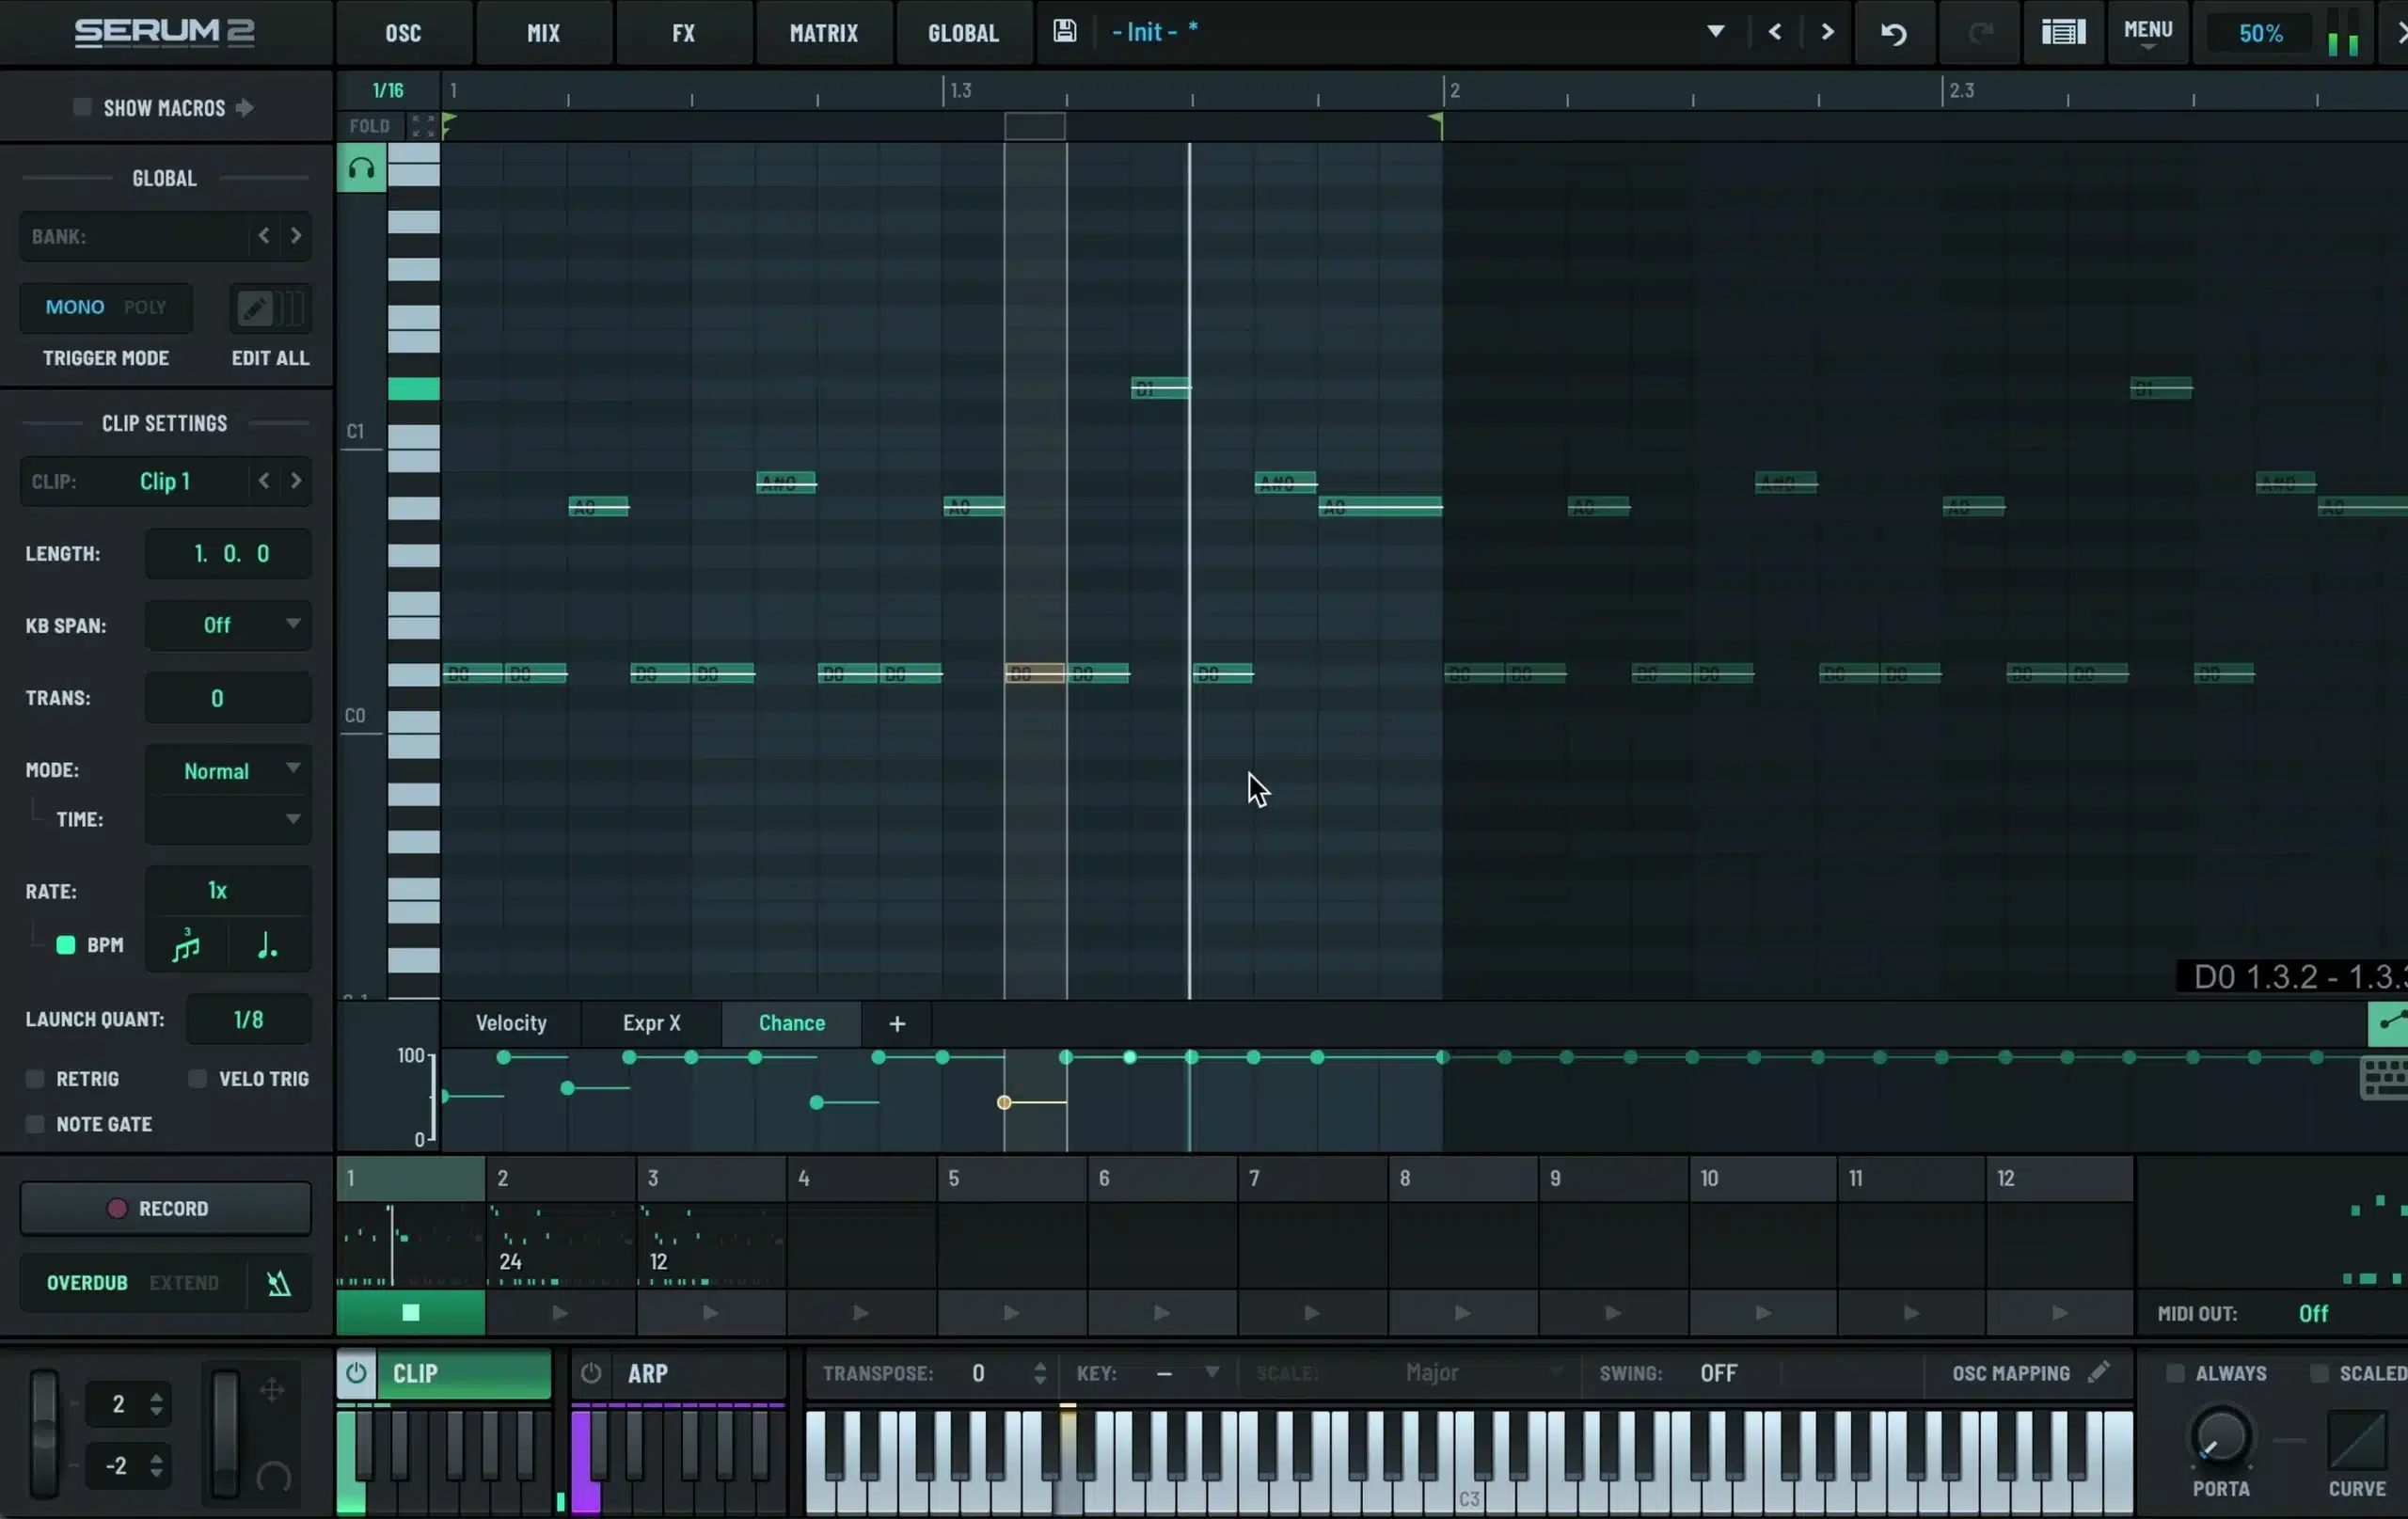Open the MENU dropdown
This screenshot has height=1519, width=2408.
[x=2148, y=33]
